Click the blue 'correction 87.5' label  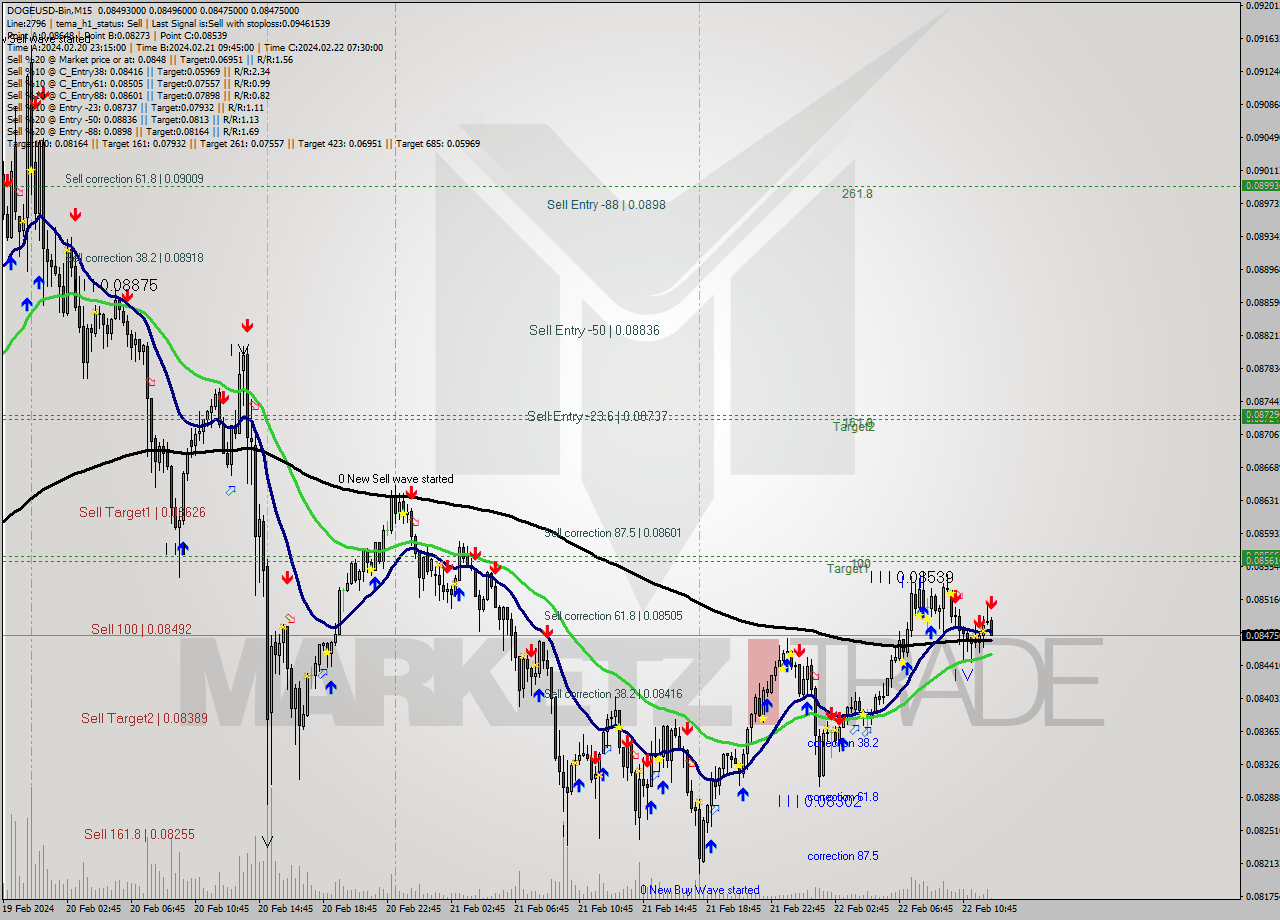pyautogui.click(x=843, y=856)
